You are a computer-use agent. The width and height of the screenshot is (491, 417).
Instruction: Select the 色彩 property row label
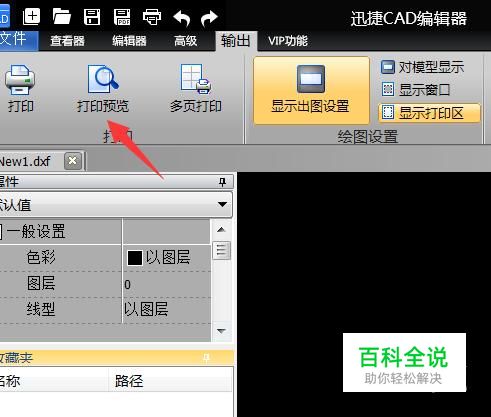click(41, 257)
